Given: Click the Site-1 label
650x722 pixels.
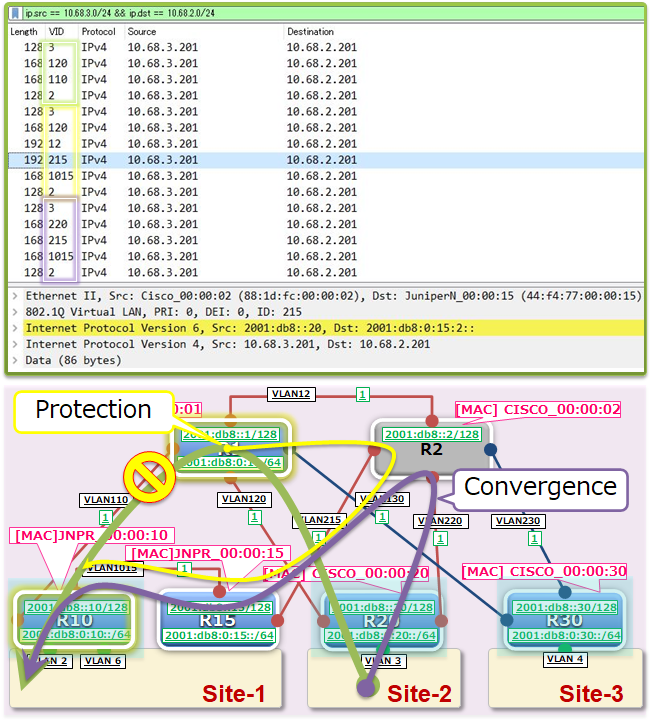Looking at the screenshot, I should [234, 694].
